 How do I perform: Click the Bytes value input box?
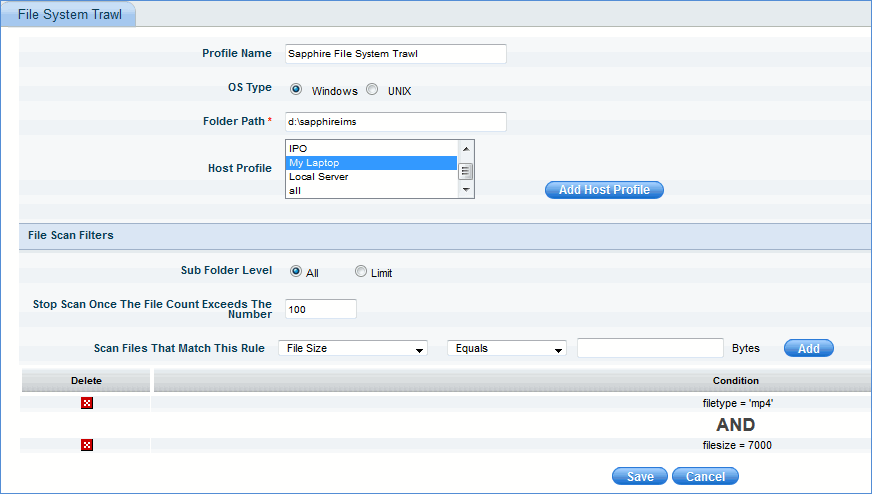point(650,348)
